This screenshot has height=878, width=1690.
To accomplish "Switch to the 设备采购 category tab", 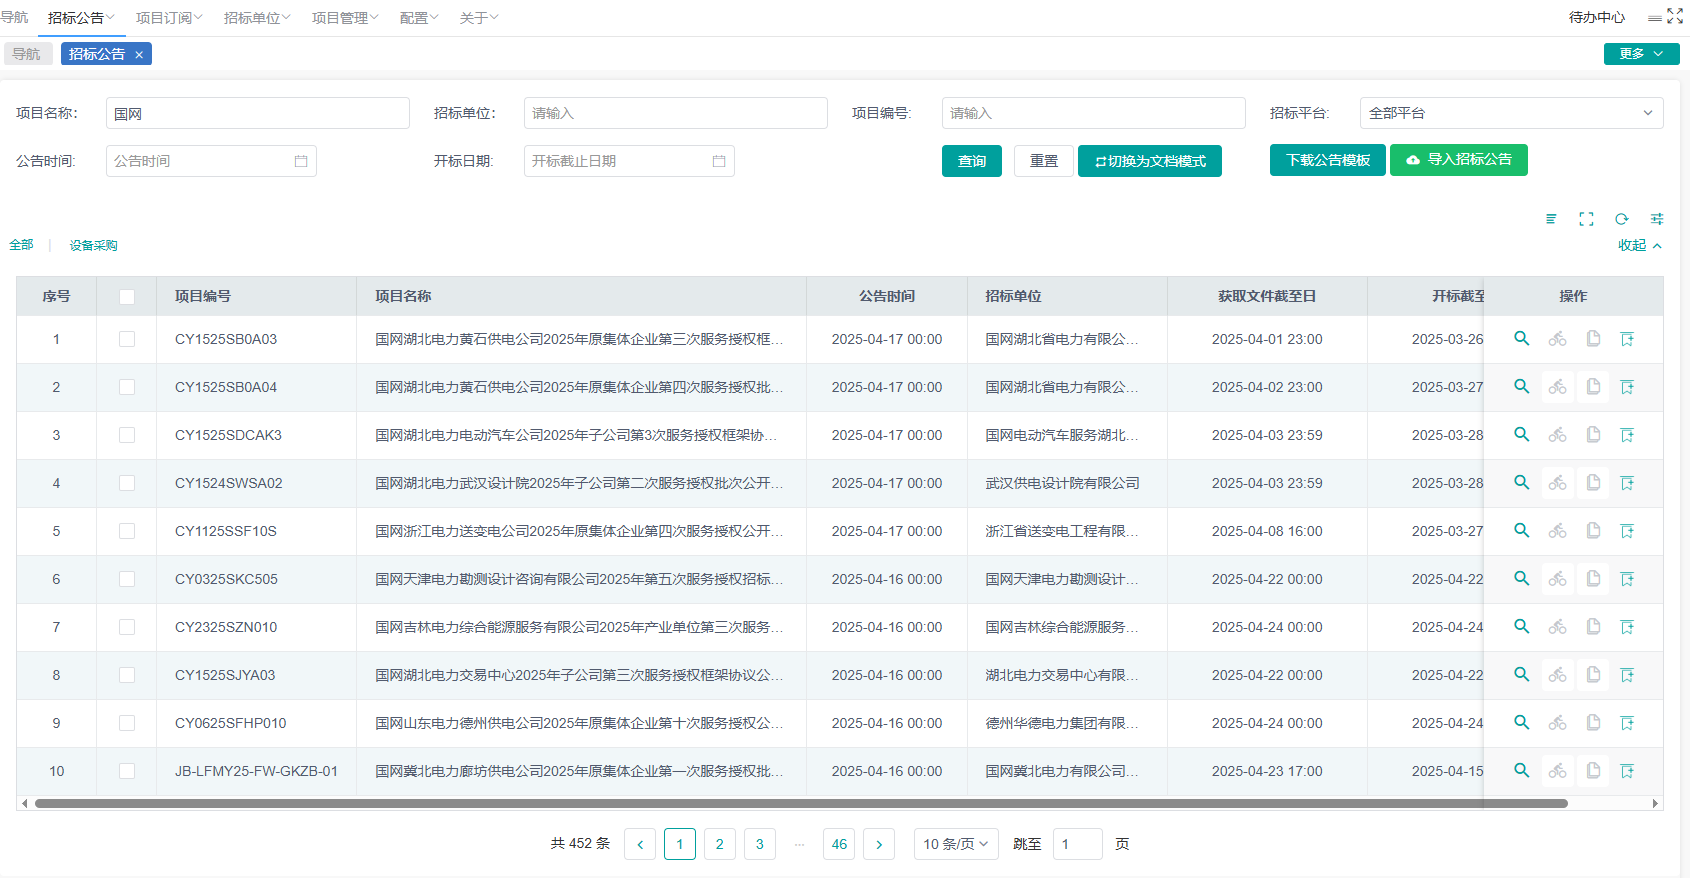I will tap(93, 245).
